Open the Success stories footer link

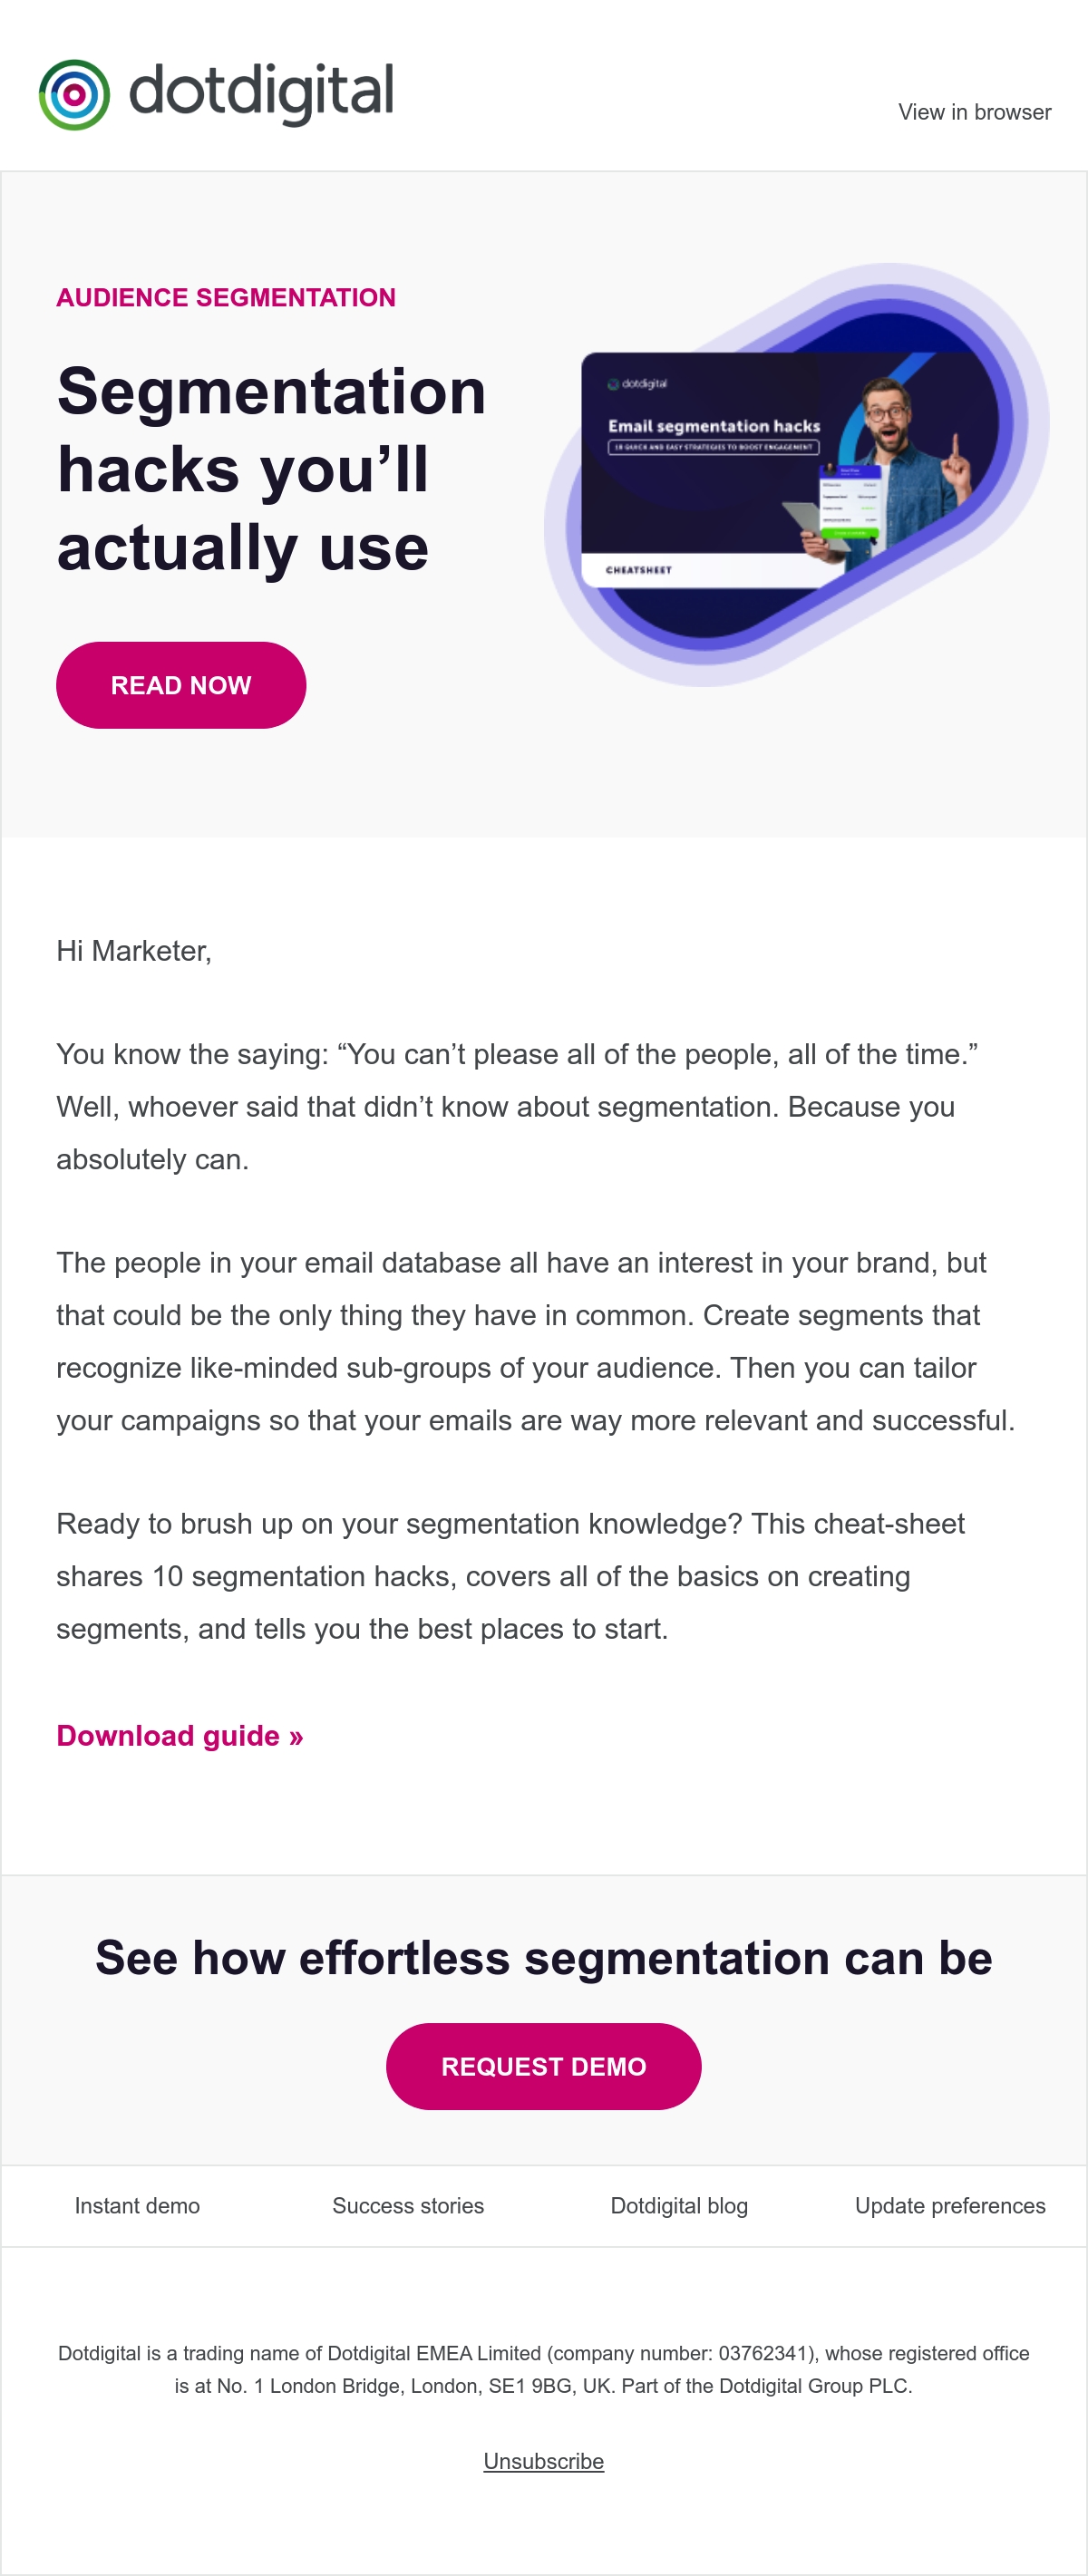408,2205
